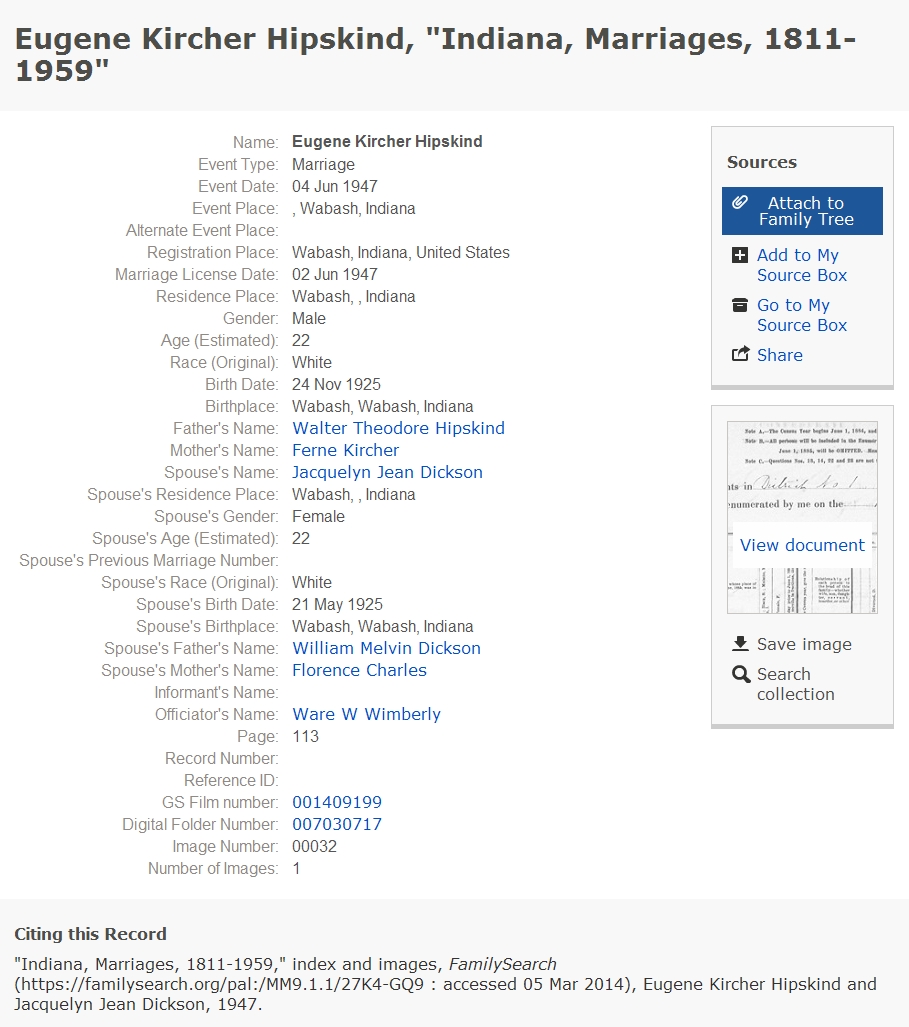Click the magnifying glass search icon
The image size is (909, 1027).
(x=741, y=674)
